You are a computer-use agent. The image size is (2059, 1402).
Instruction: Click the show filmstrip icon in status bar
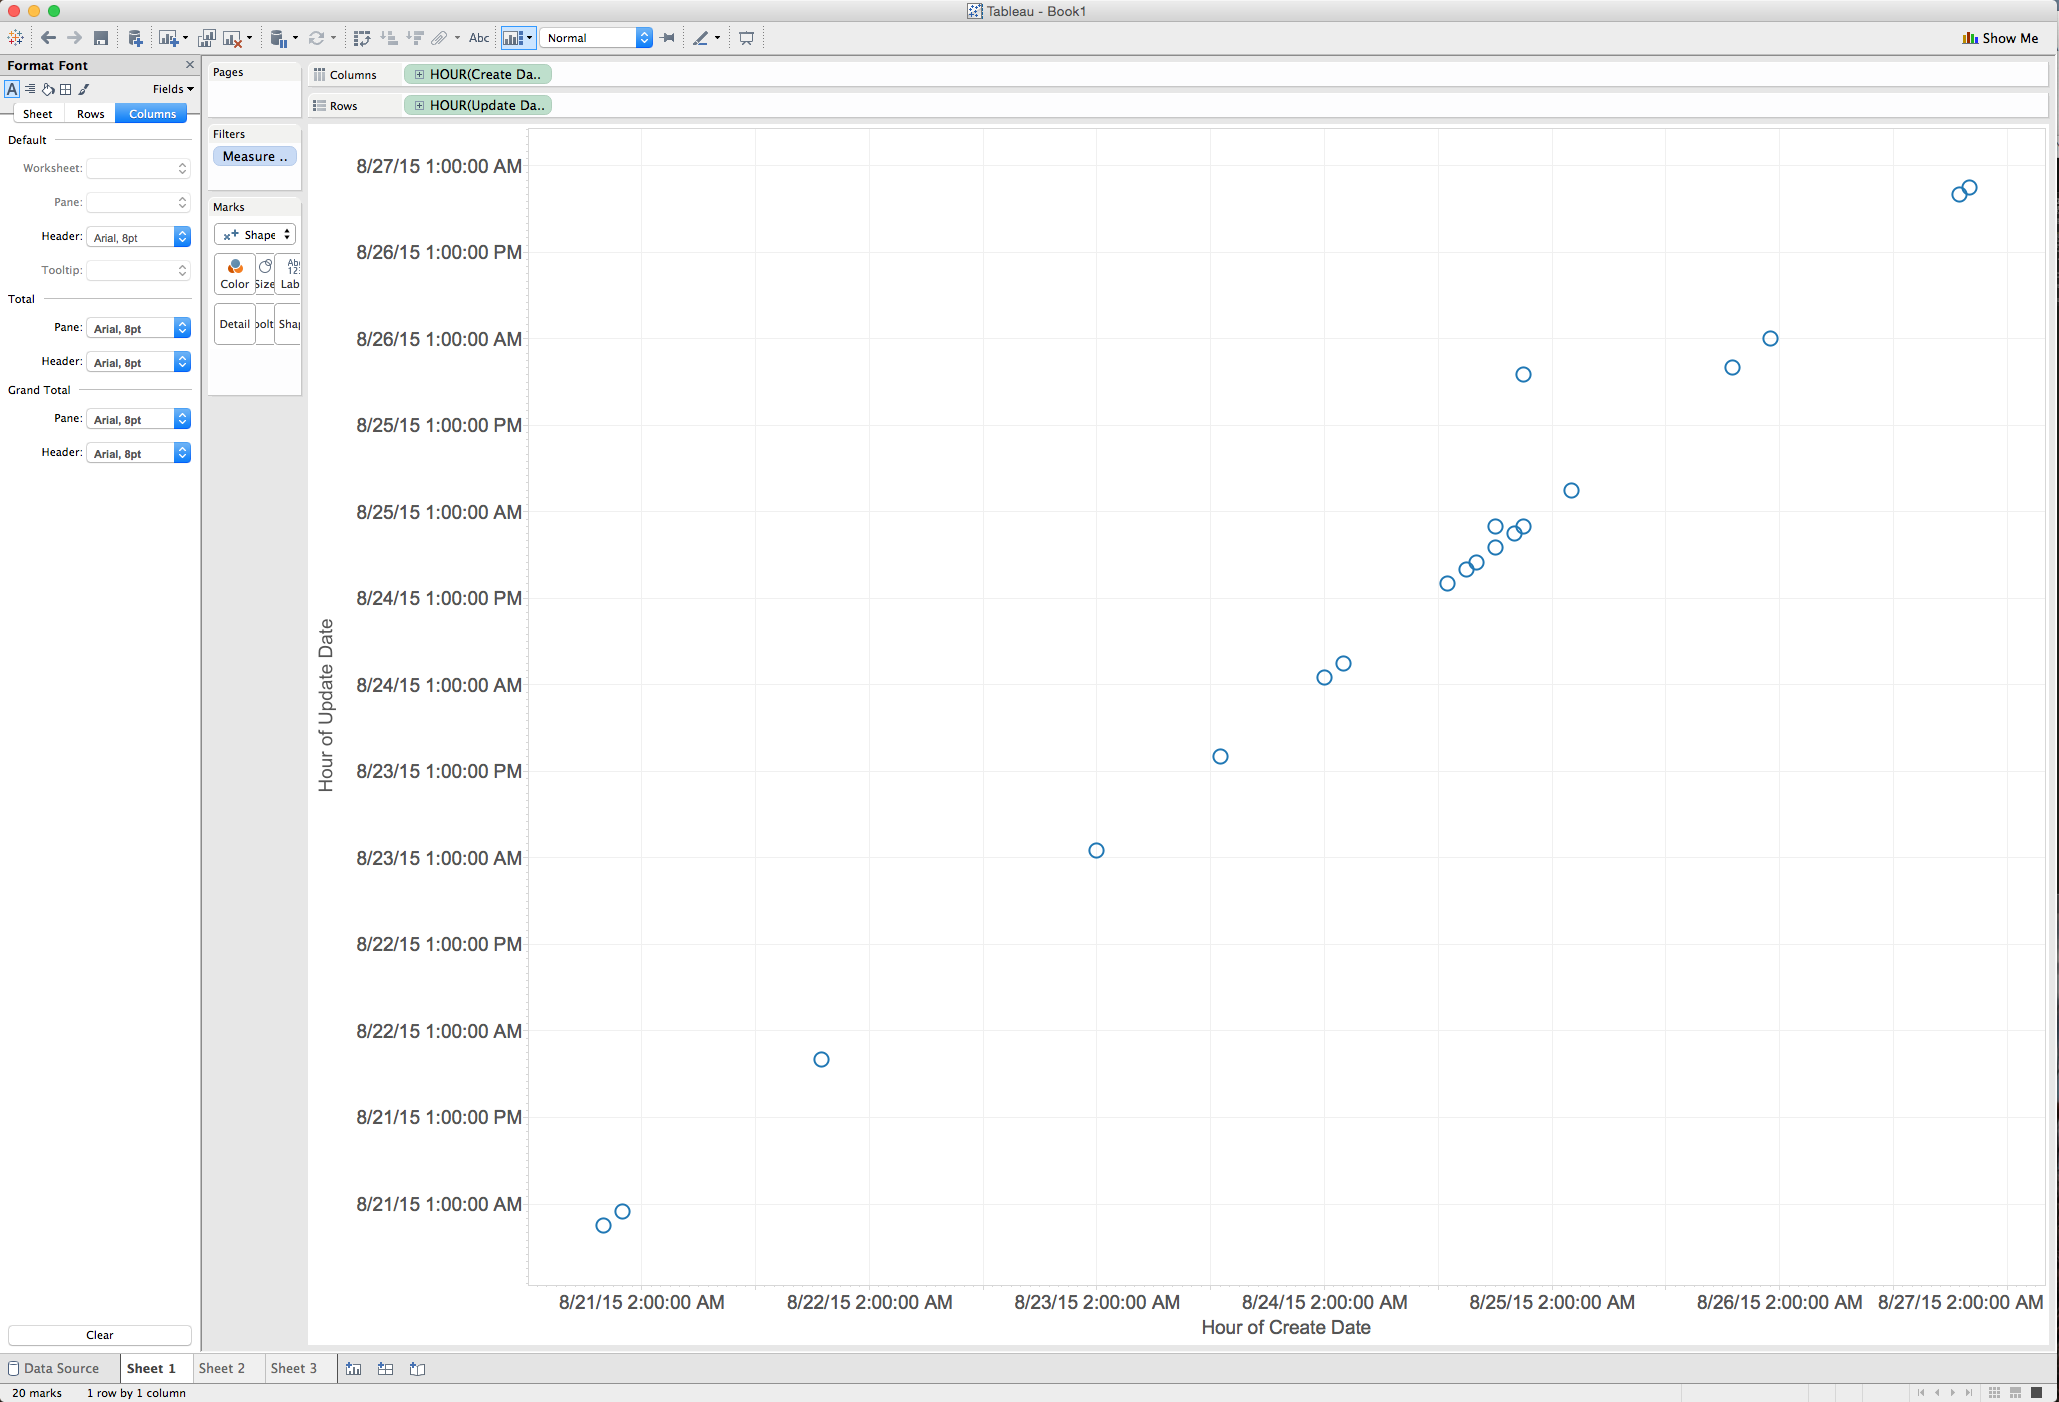[2015, 1392]
